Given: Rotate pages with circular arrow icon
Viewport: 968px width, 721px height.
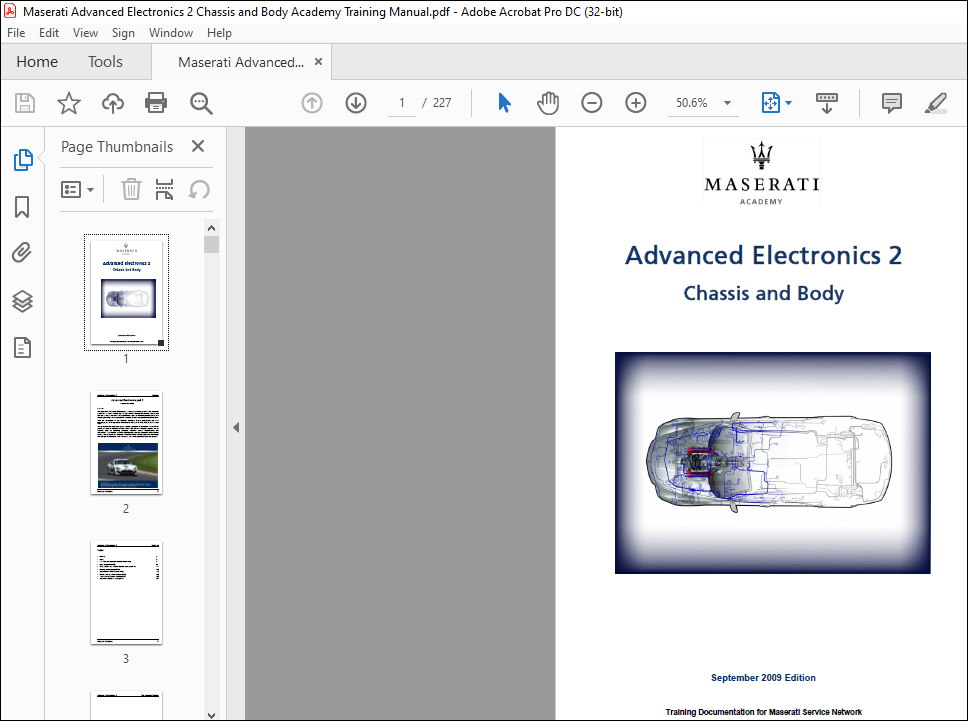Looking at the screenshot, I should [199, 190].
